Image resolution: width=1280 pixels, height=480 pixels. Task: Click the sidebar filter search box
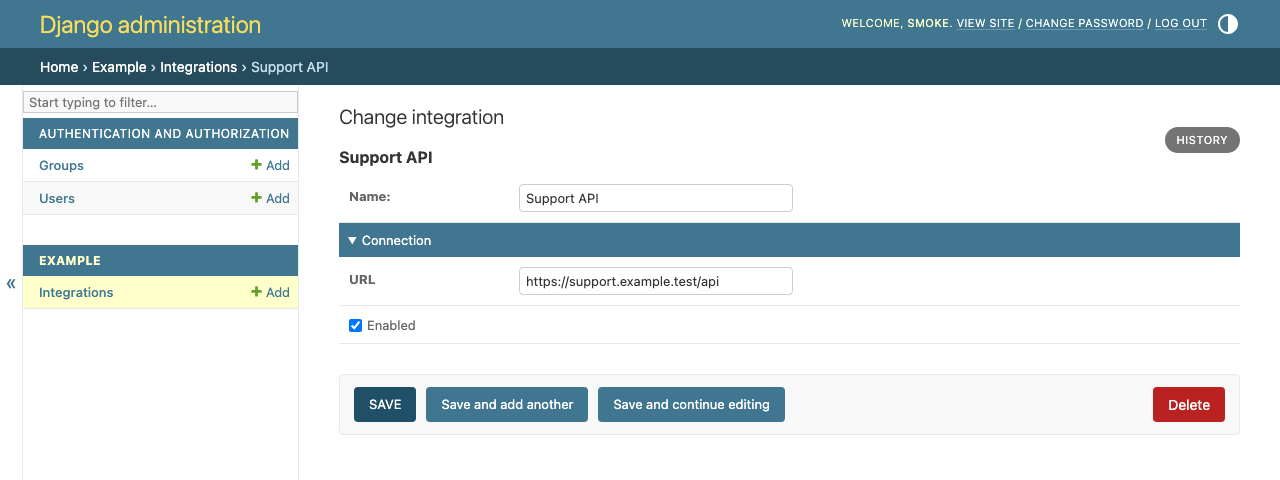[161, 102]
